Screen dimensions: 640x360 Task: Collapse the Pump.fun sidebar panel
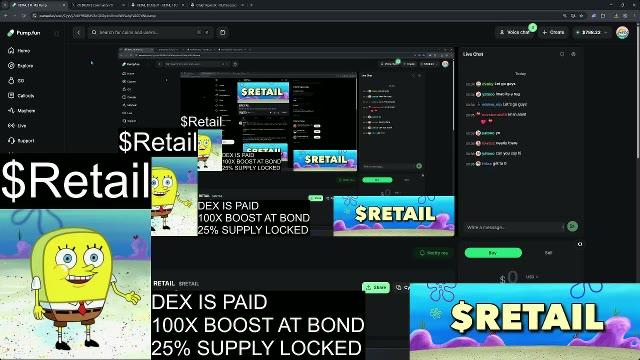57,33
